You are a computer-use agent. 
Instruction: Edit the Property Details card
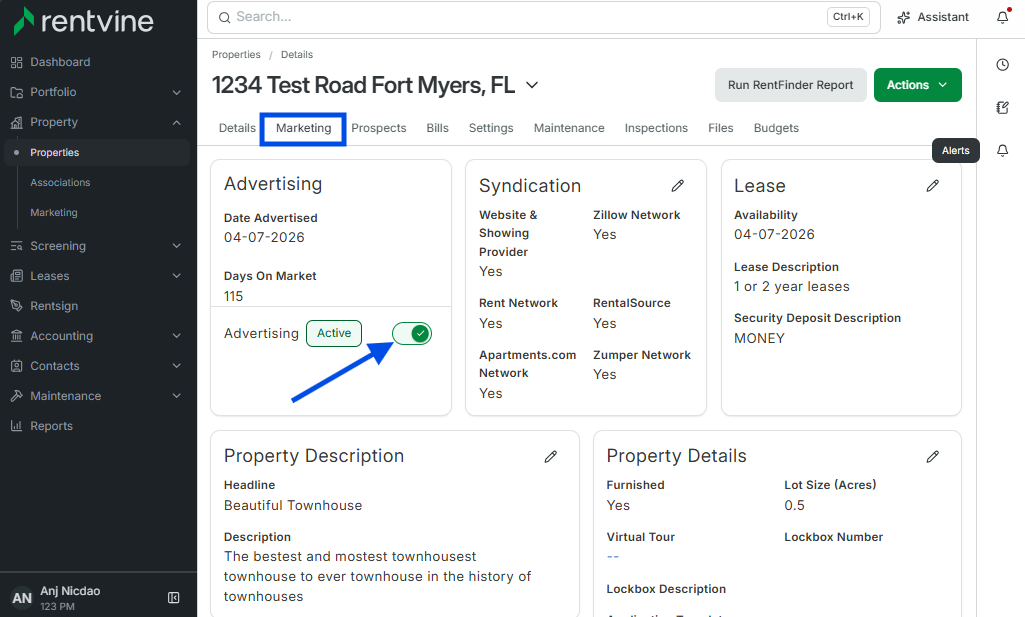point(933,456)
